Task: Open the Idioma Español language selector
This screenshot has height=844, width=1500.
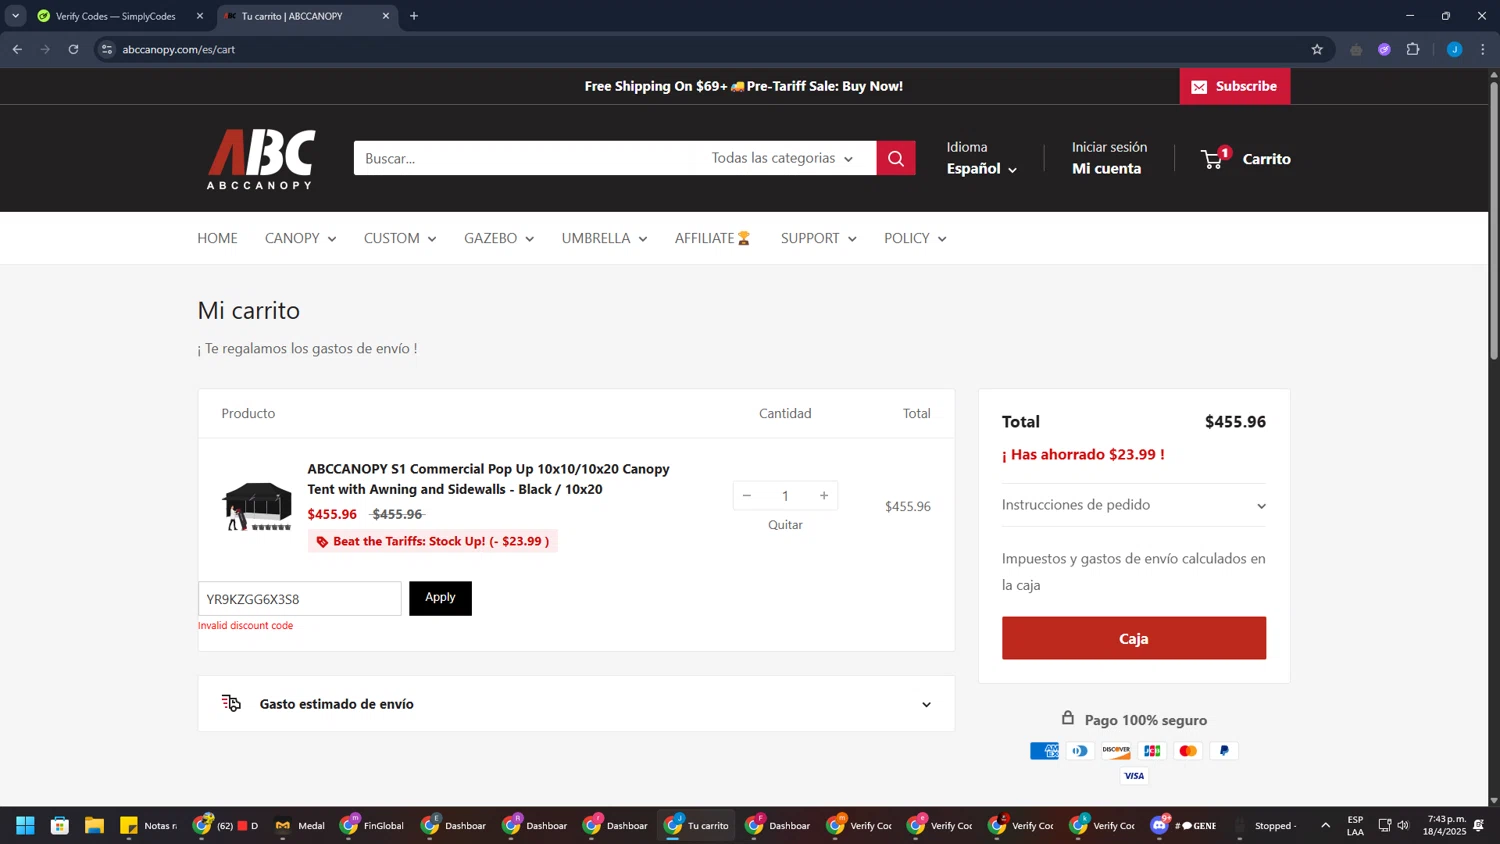Action: pos(982,169)
